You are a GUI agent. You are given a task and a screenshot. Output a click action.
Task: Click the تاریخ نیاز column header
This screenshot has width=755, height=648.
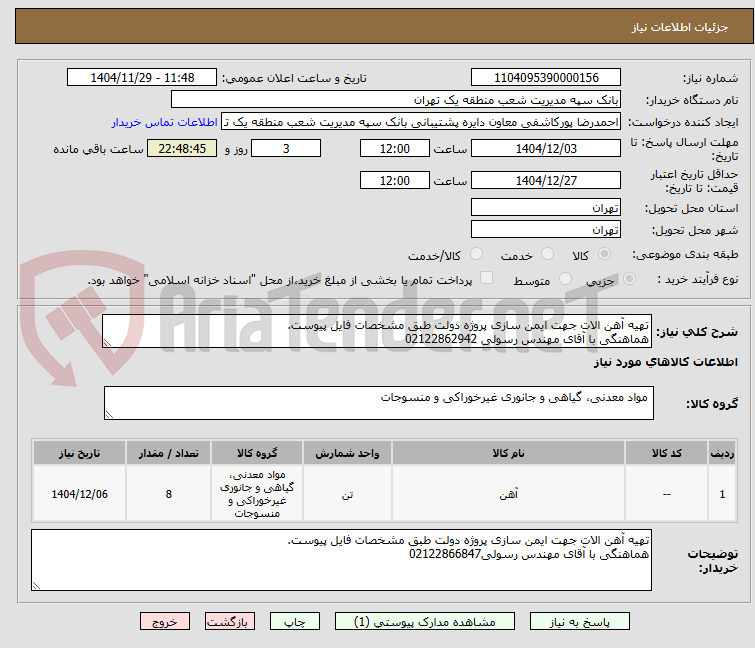click(79, 453)
